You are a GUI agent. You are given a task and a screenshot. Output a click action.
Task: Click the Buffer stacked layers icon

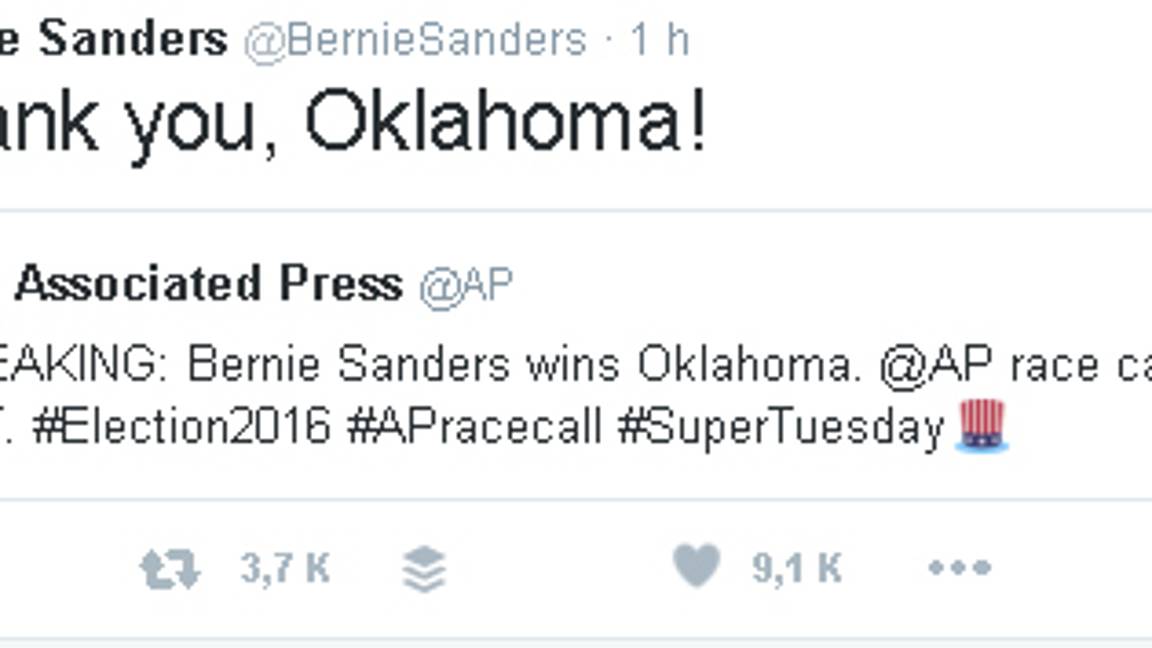[x=423, y=570]
